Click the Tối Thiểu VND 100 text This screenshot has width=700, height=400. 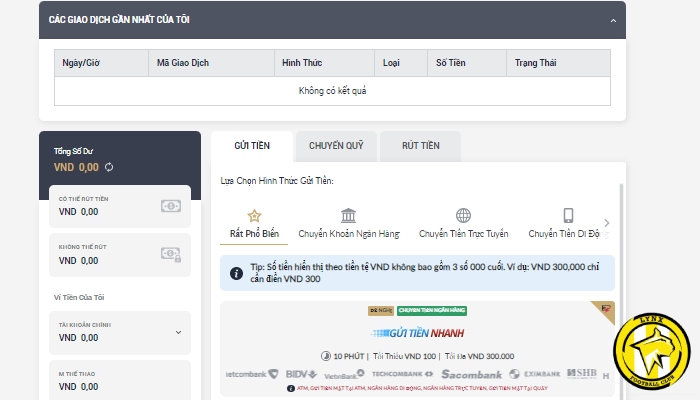tap(404, 356)
